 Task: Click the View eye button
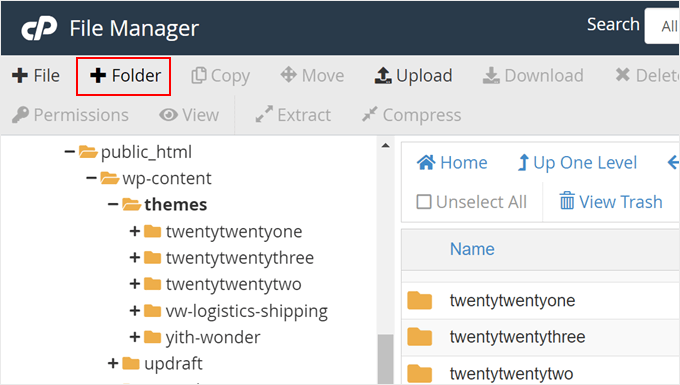click(189, 115)
